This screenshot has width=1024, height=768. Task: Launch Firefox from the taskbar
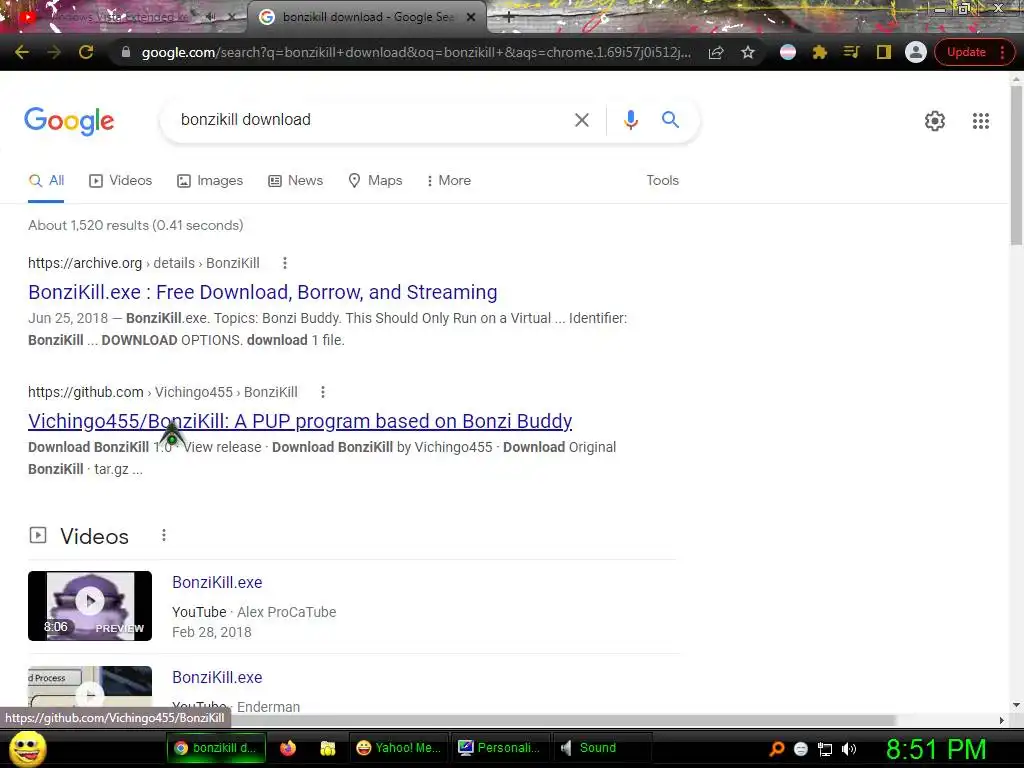tap(288, 748)
